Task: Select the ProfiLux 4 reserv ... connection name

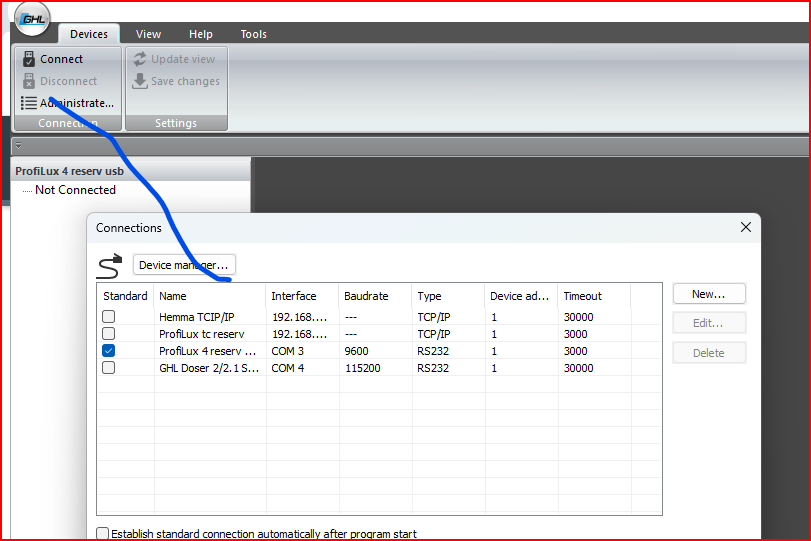Action: tap(207, 351)
